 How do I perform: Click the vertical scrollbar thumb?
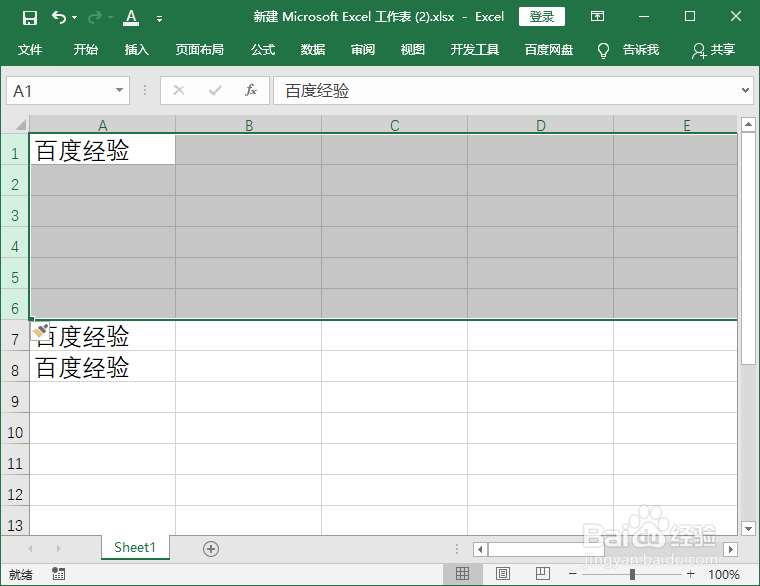748,248
